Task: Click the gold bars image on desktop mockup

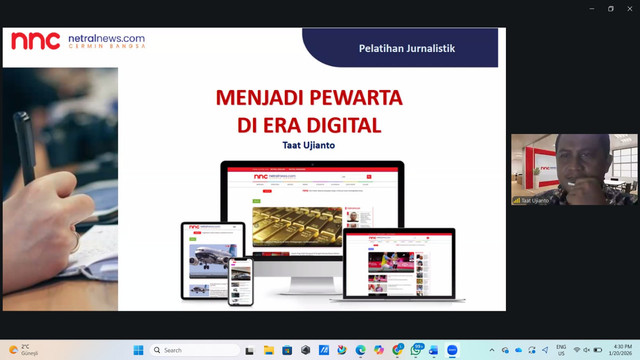Action: (297, 227)
